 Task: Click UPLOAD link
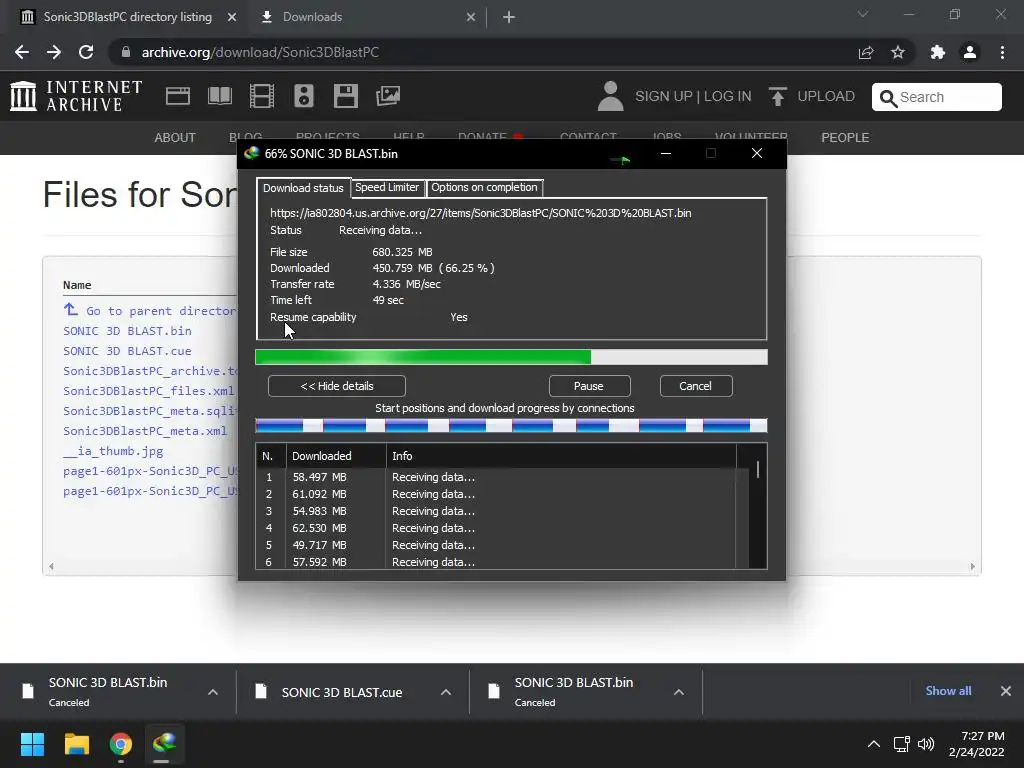(826, 97)
